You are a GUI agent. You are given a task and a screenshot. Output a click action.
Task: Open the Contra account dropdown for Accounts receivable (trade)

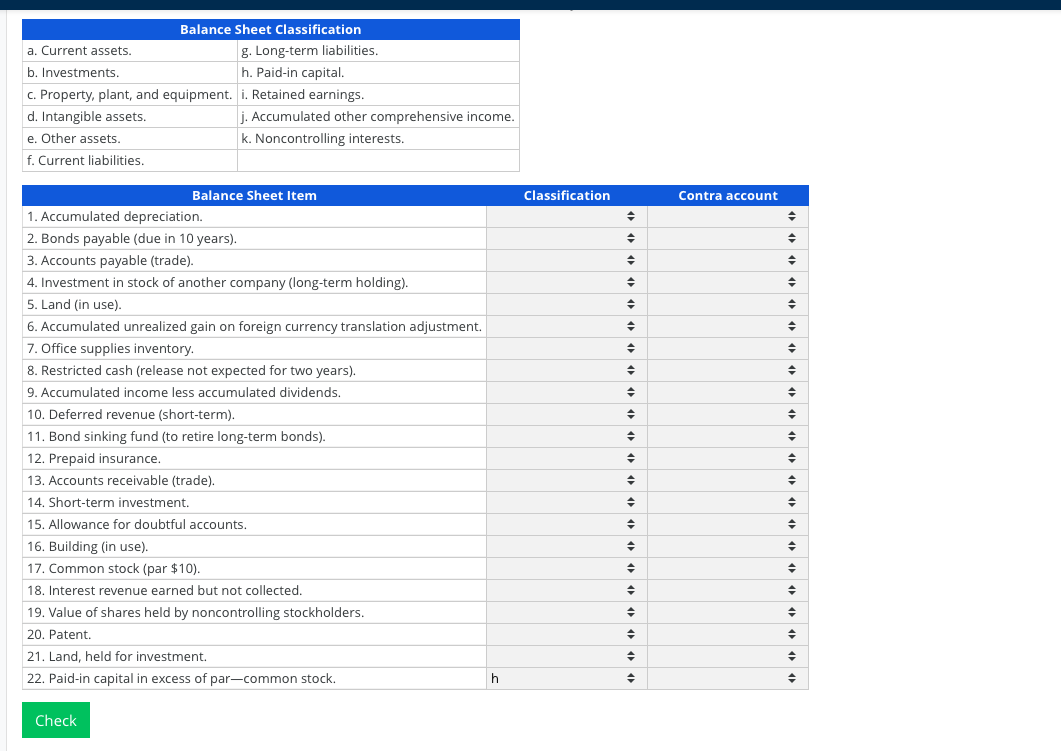728,480
